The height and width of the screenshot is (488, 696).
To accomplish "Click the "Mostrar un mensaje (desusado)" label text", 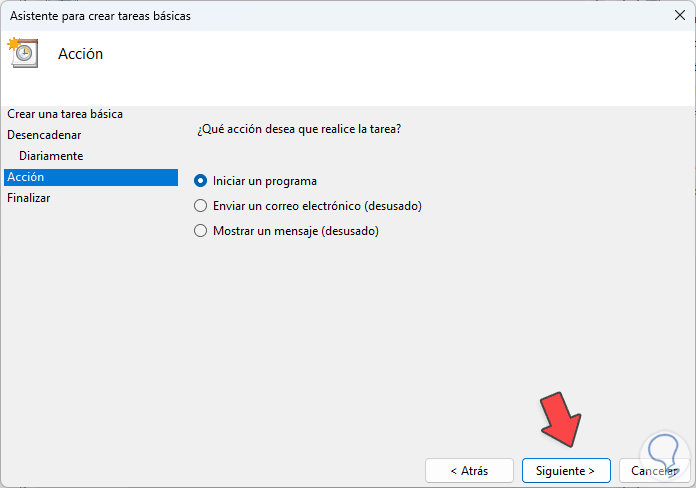I will click(296, 231).
